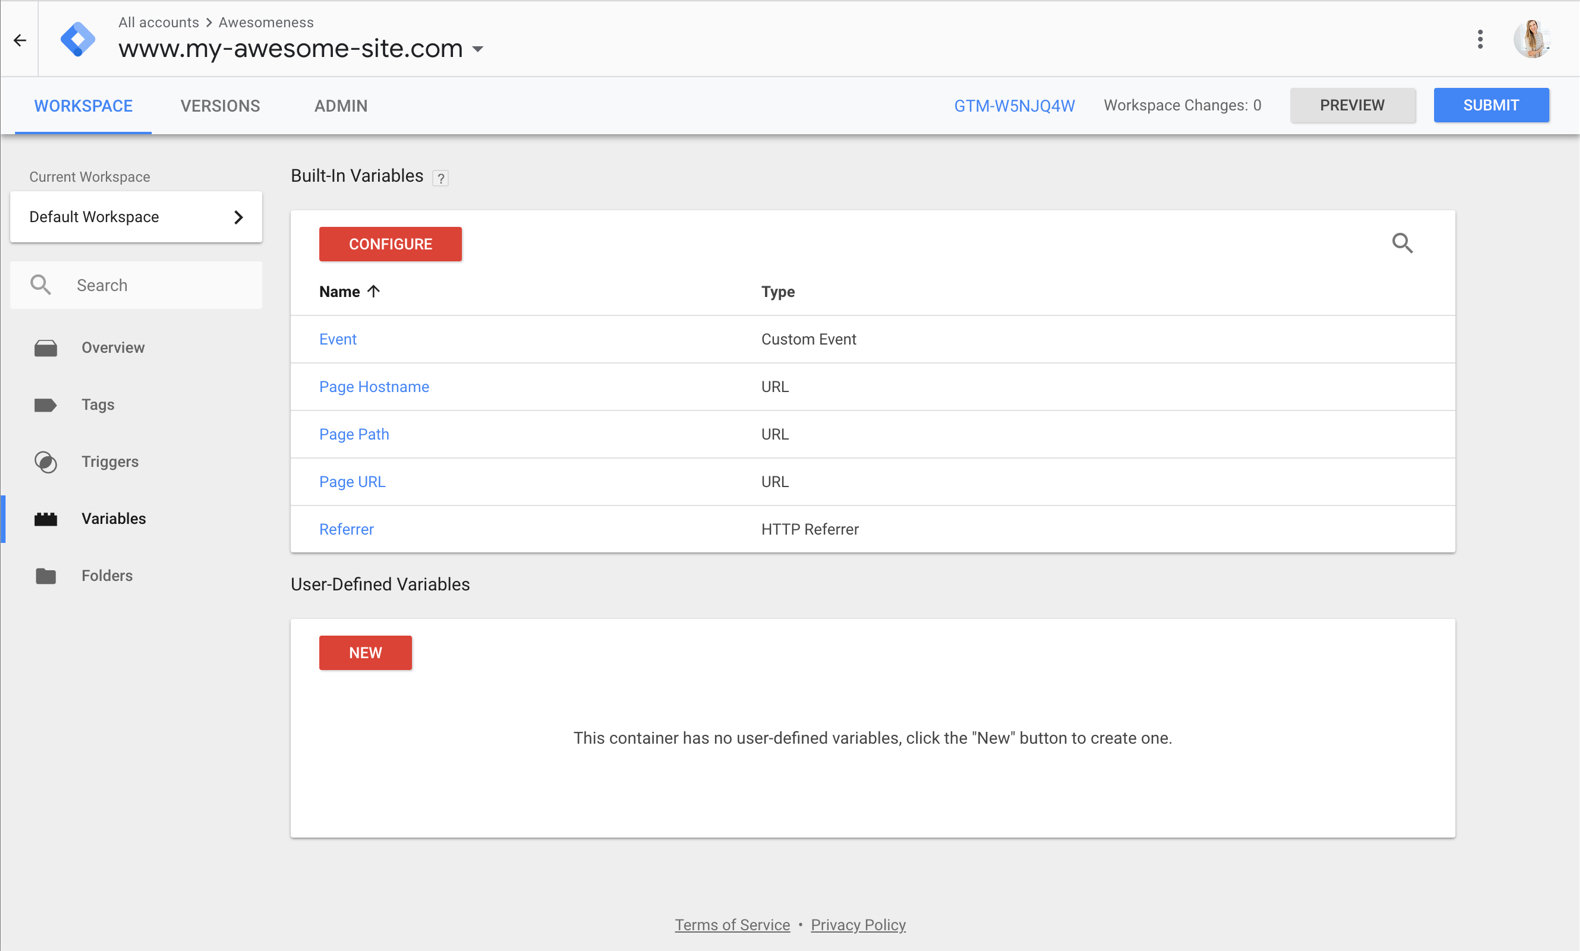This screenshot has width=1580, height=951.
Task: Open the Page Hostname variable
Action: 374,387
